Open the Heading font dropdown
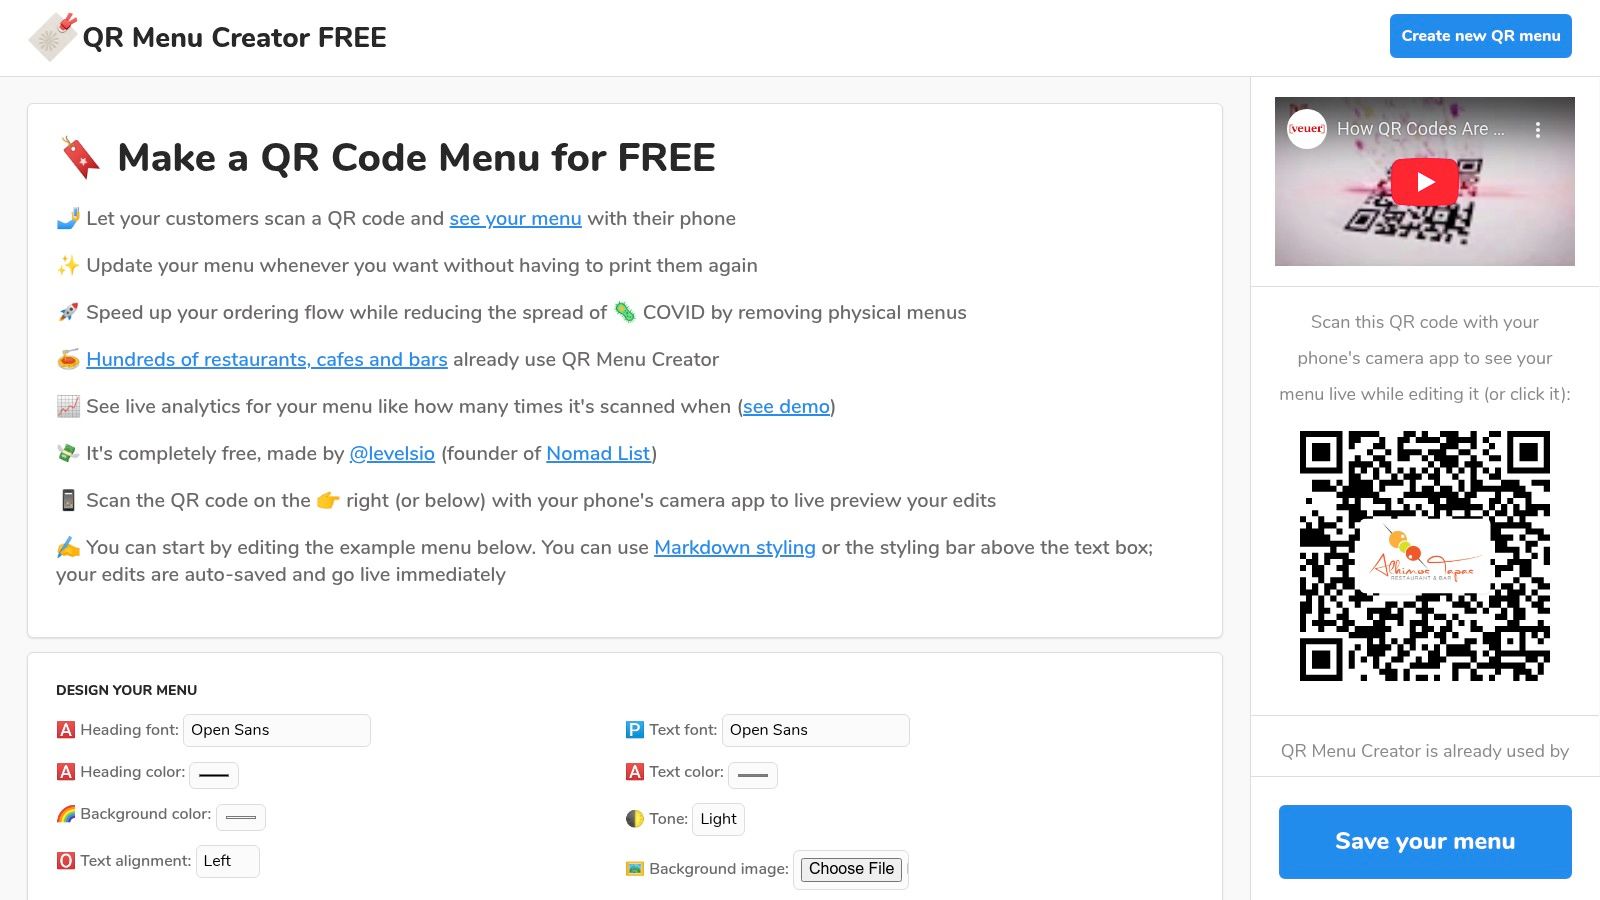Viewport: 1600px width, 900px height. pos(277,730)
